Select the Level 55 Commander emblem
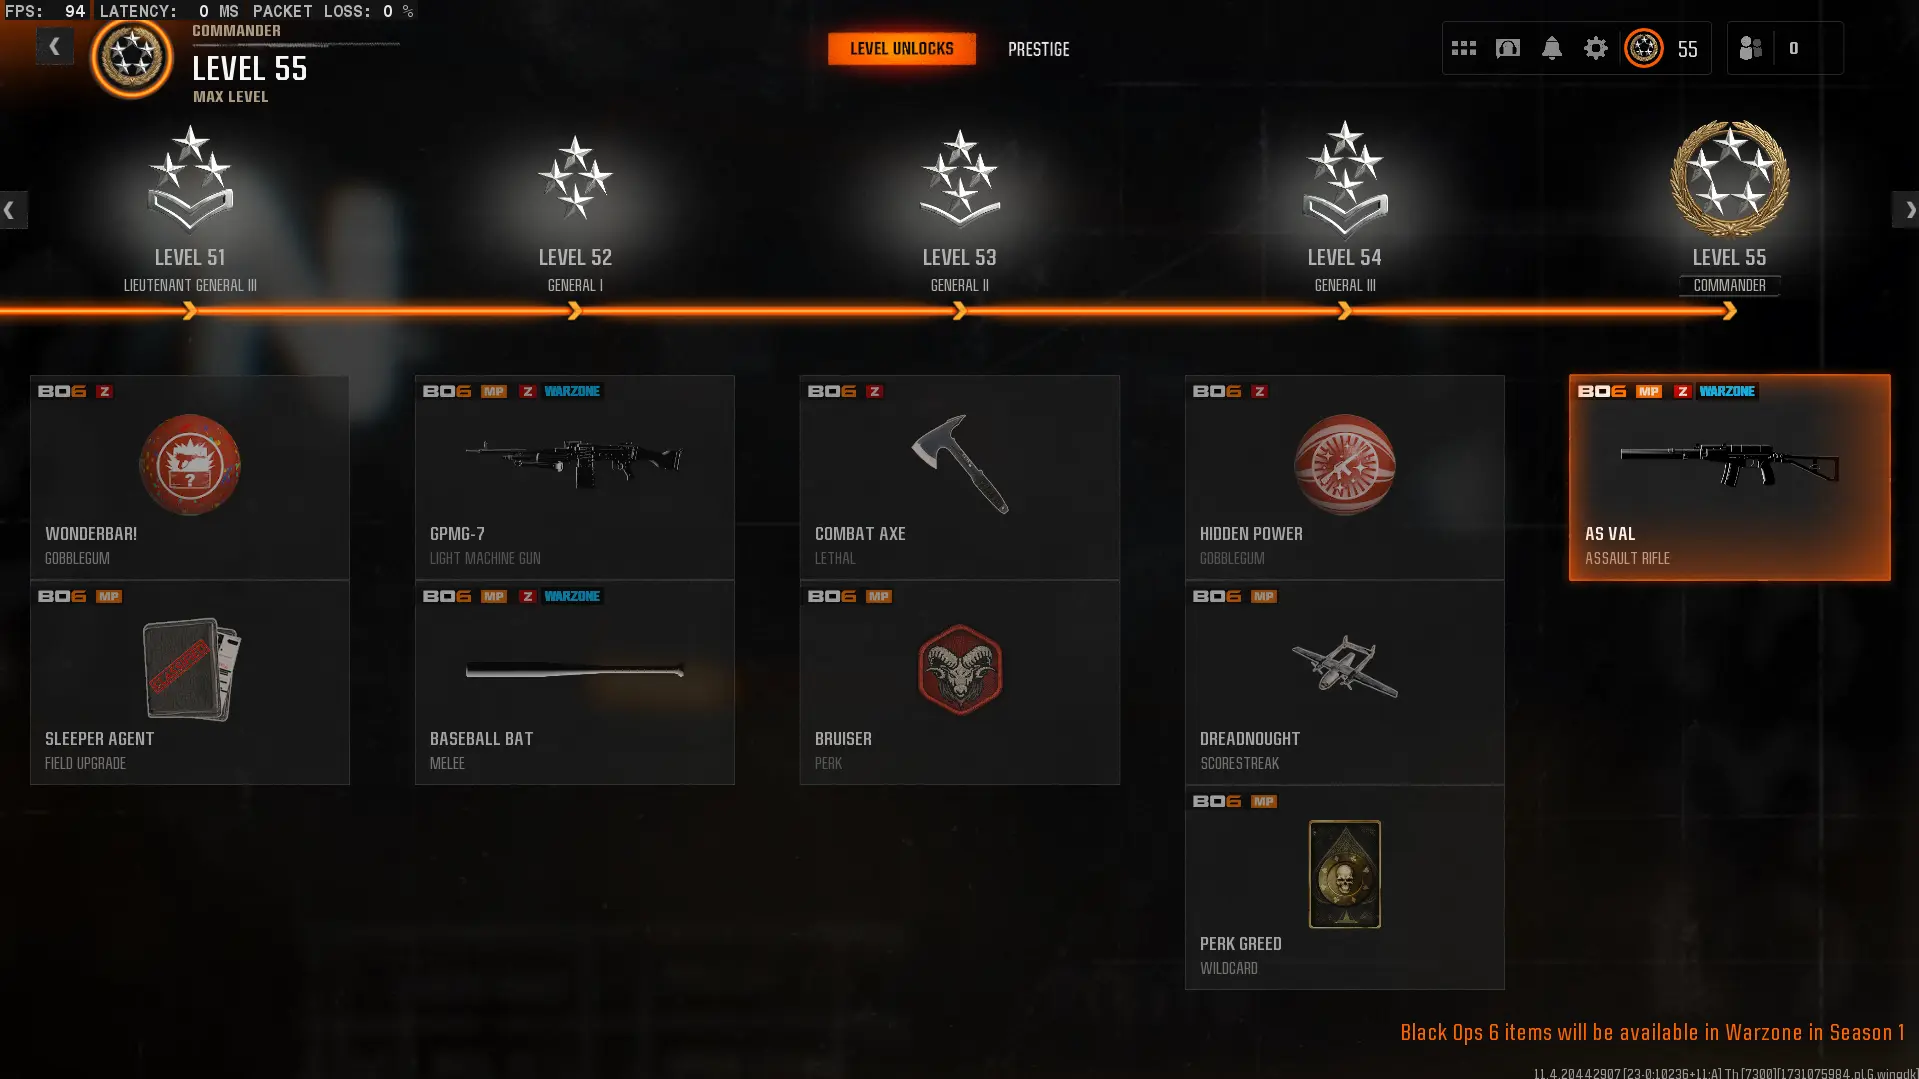 [1729, 179]
